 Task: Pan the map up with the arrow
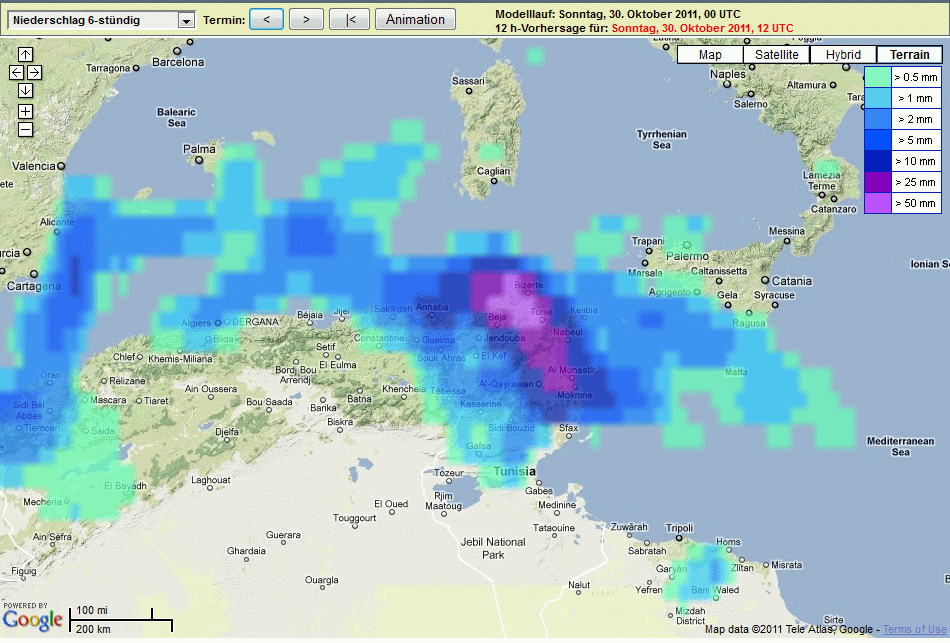(x=25, y=55)
